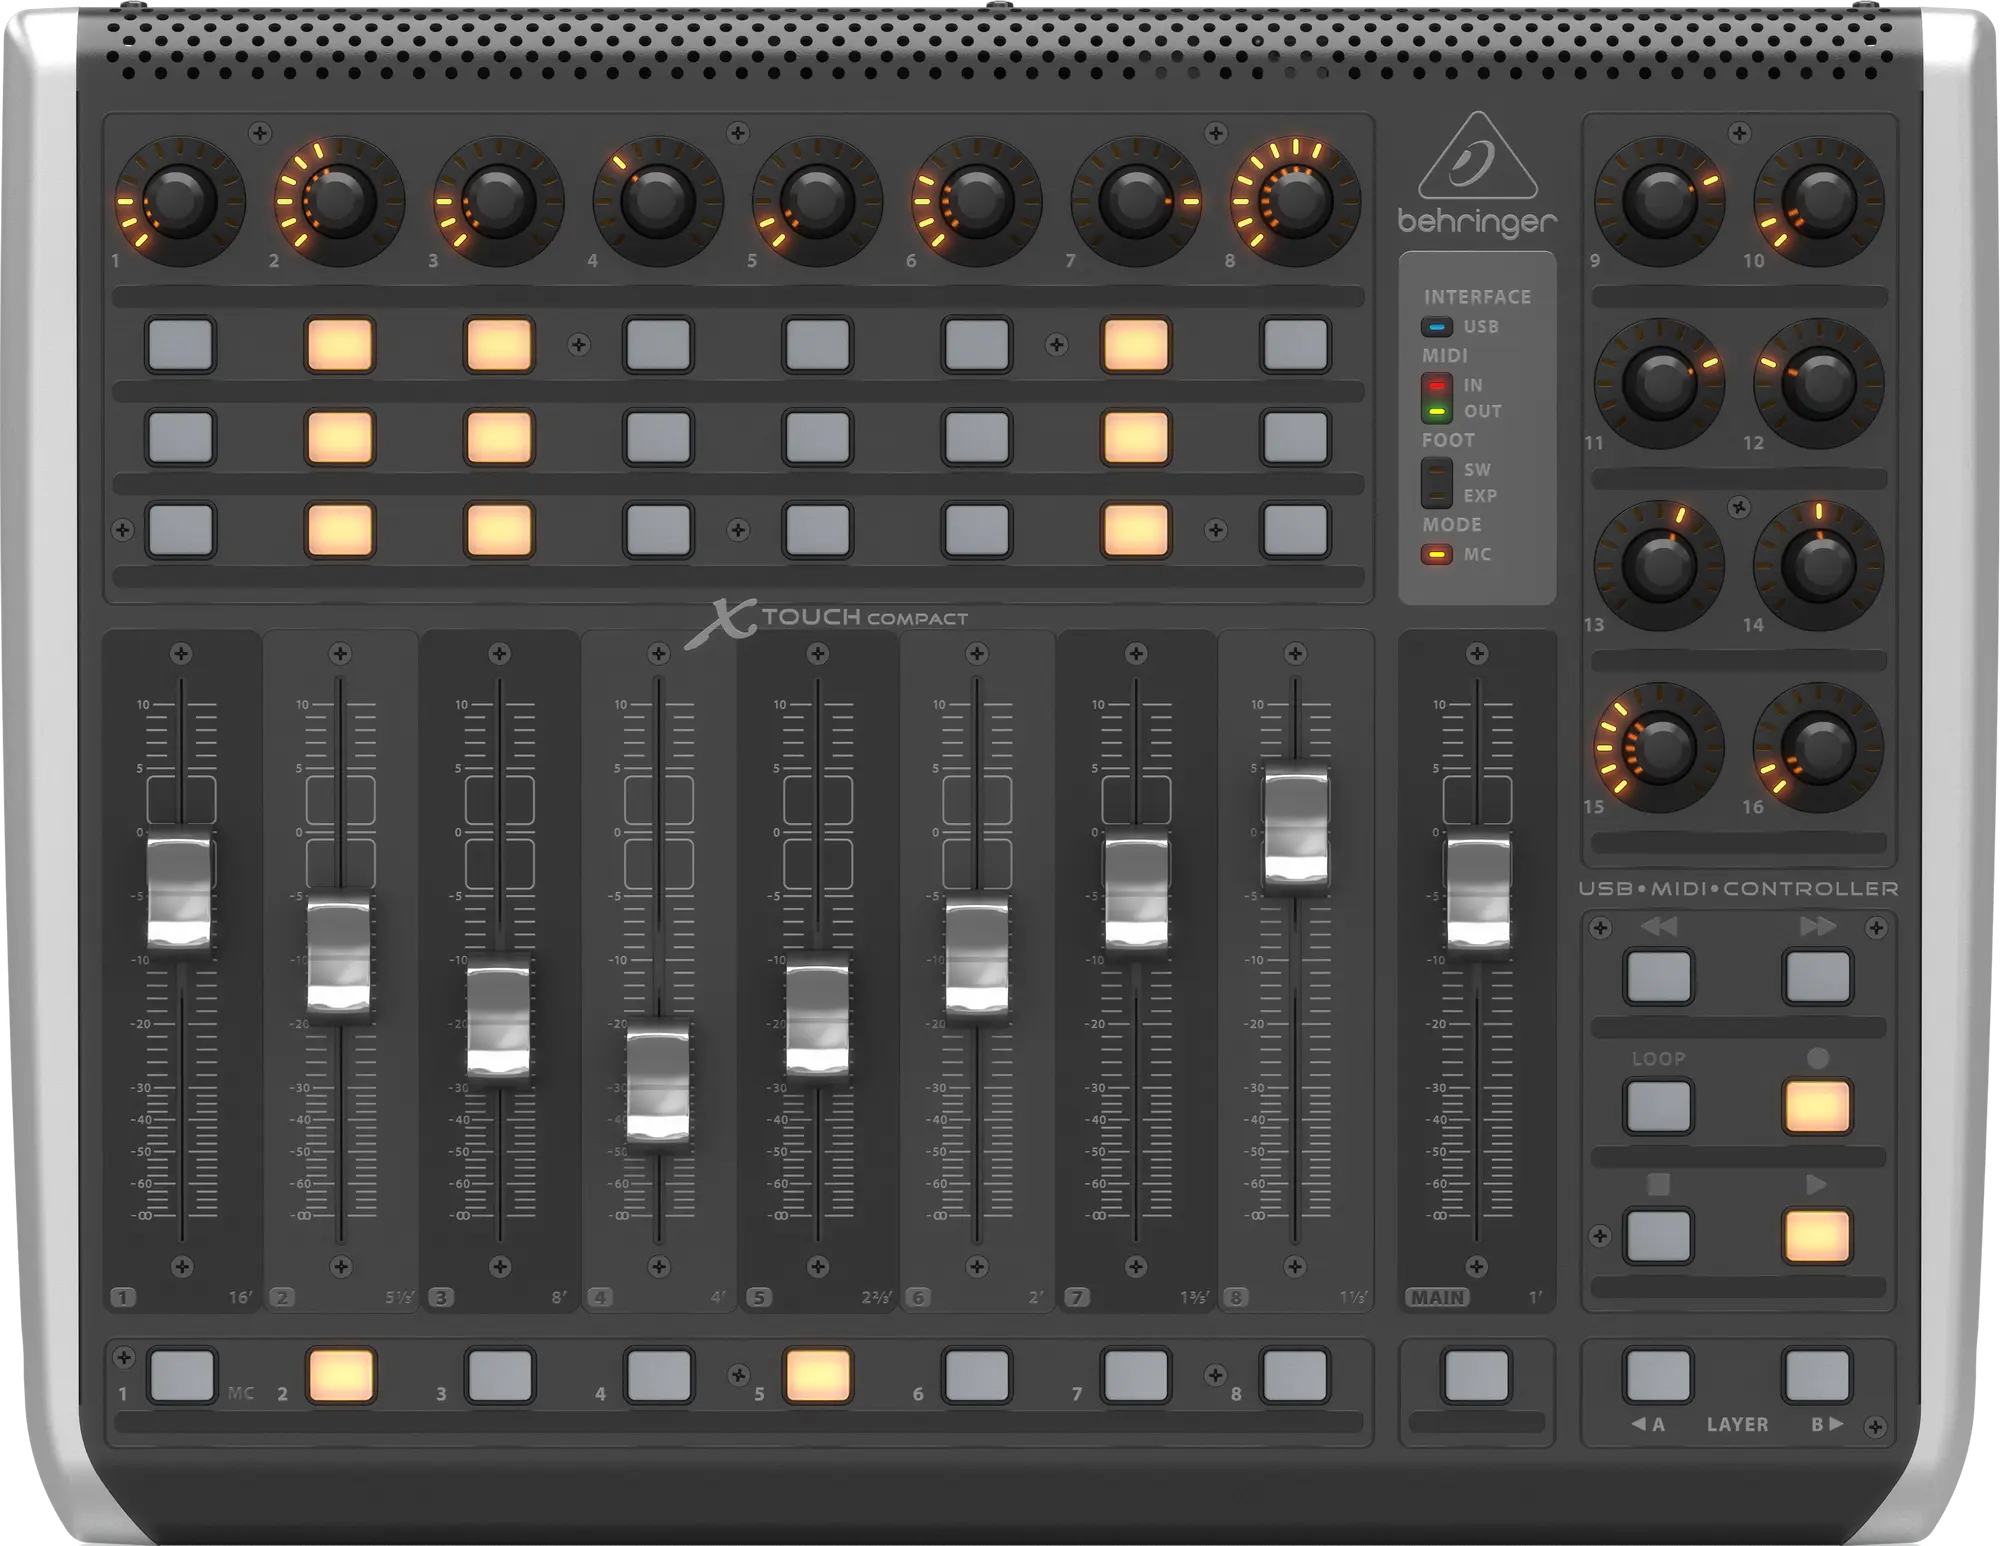Click second-row button under encoder 8
This screenshot has height=1546, width=2000.
pos(1295,437)
